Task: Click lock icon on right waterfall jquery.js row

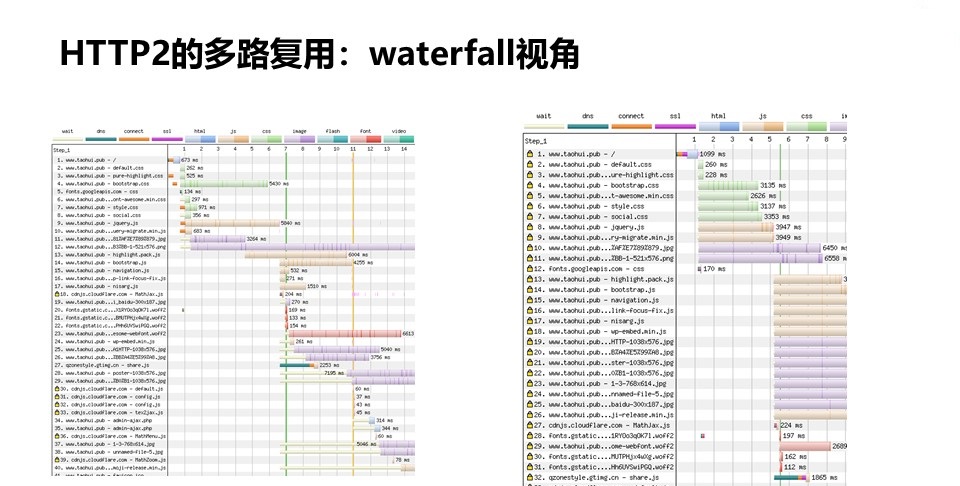Action: click(x=530, y=227)
